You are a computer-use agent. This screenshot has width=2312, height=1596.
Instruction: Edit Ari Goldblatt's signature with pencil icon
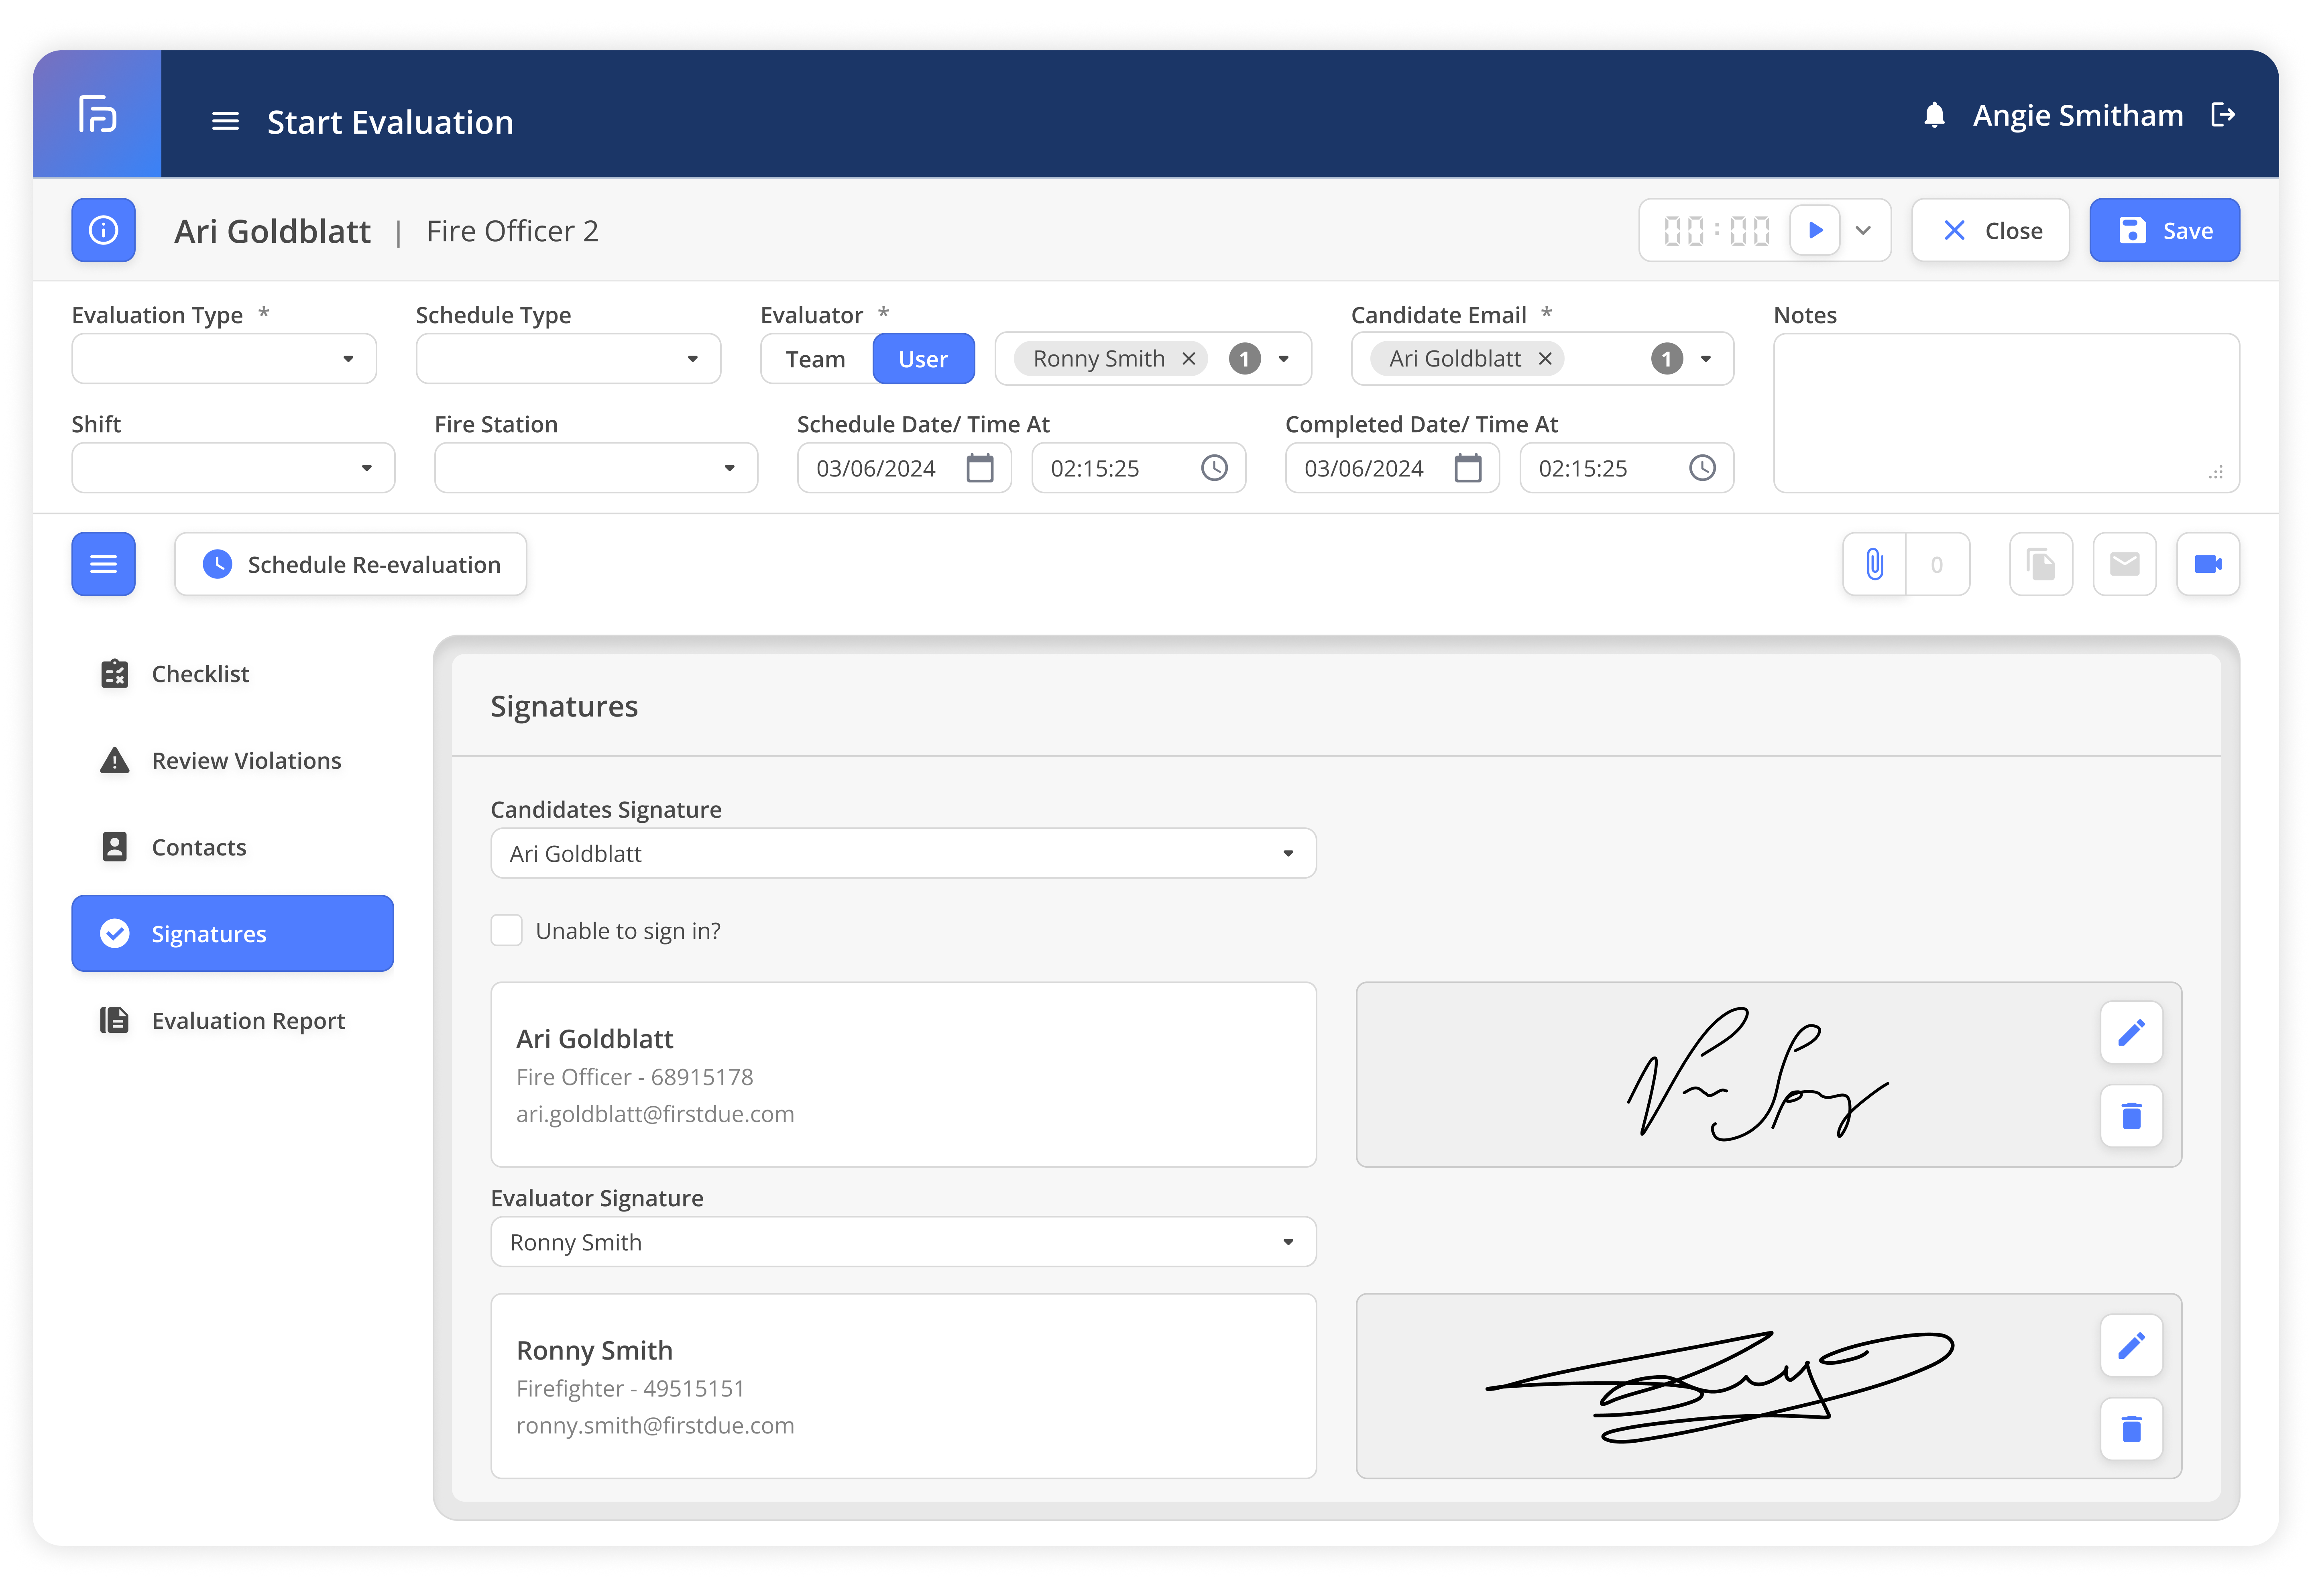click(2131, 1032)
